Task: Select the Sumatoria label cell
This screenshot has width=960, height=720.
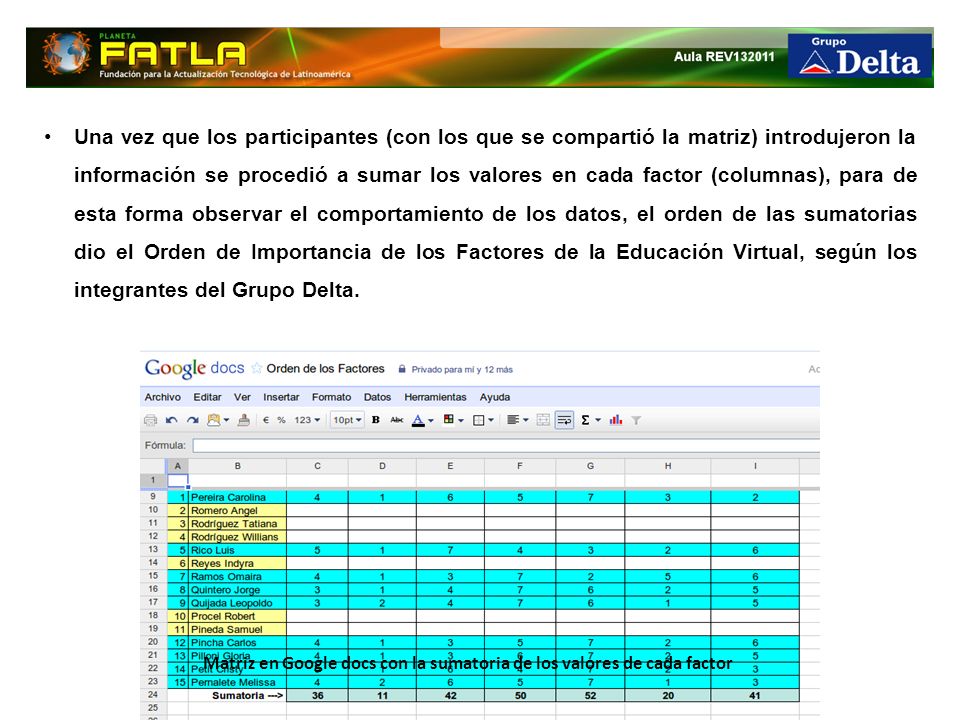Action: pos(238,696)
